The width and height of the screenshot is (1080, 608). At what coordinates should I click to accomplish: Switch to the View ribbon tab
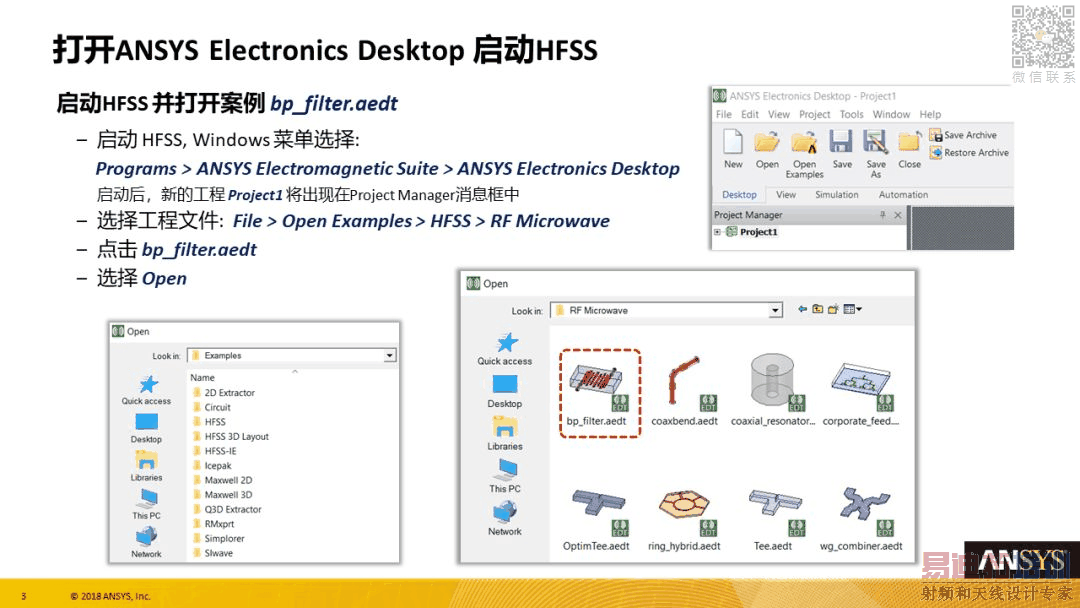pyautogui.click(x=786, y=195)
